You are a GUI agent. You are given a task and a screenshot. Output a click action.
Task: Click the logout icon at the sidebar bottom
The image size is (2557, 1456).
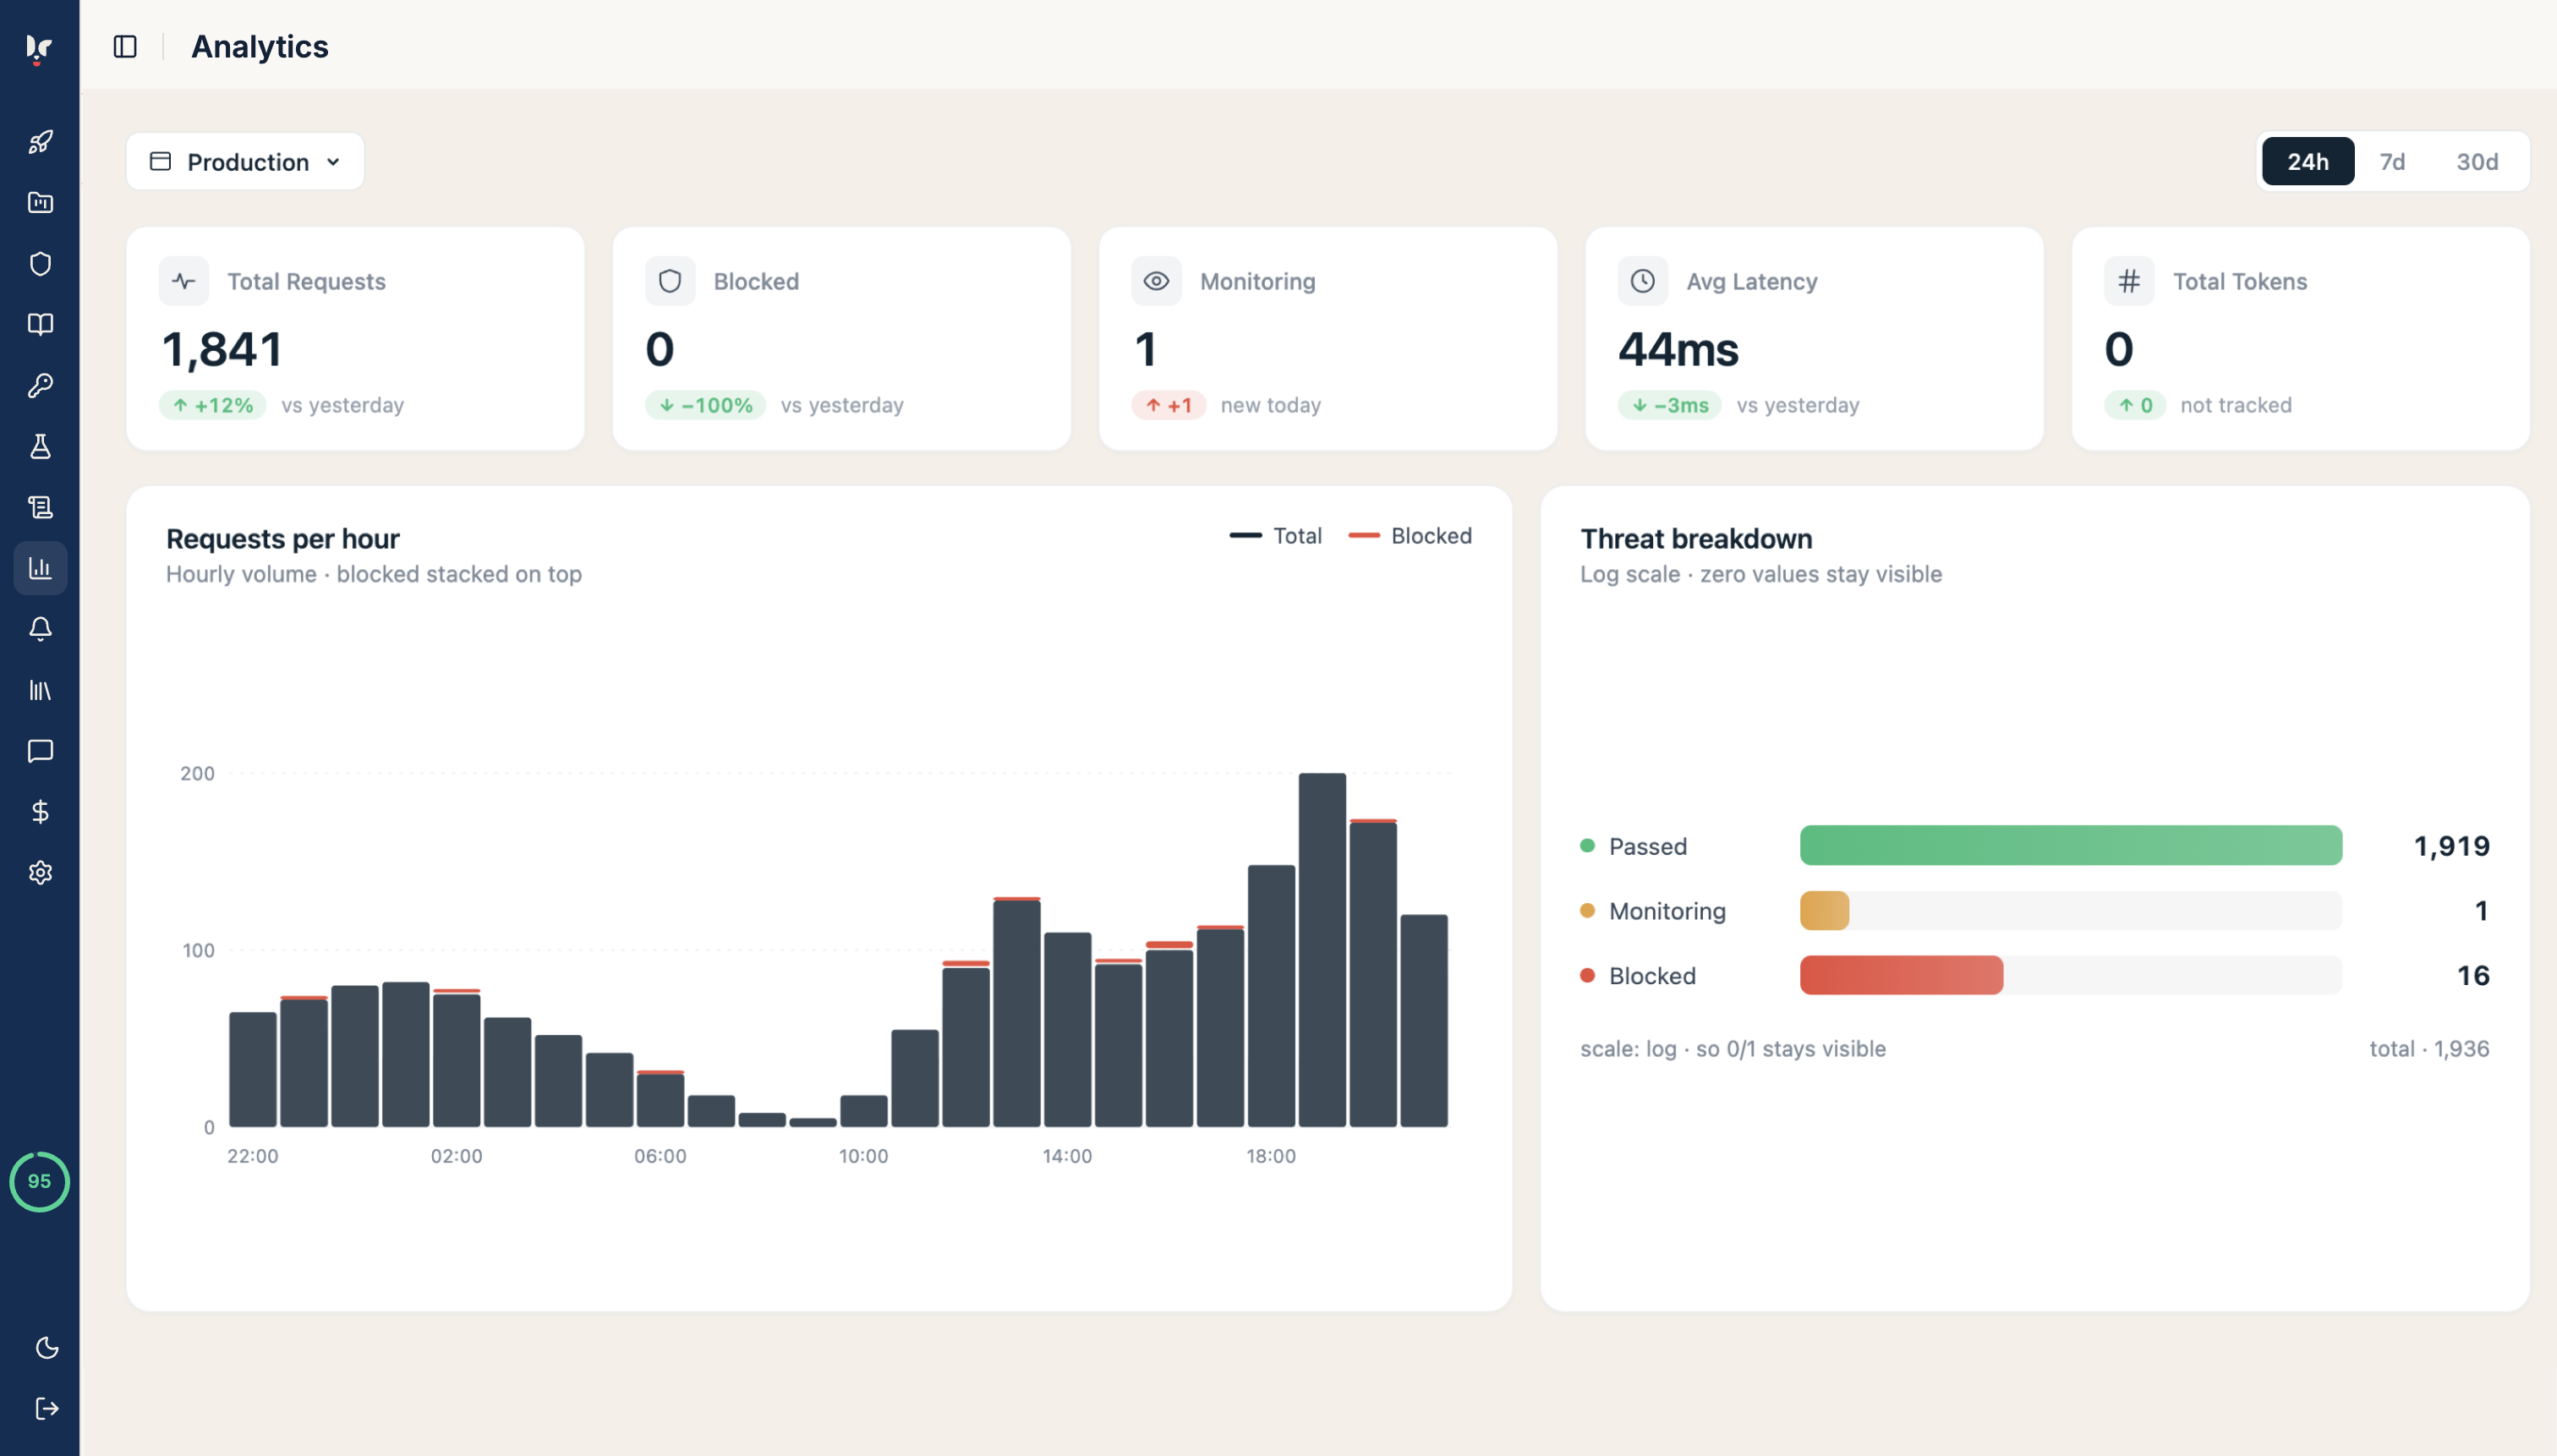point(47,1409)
